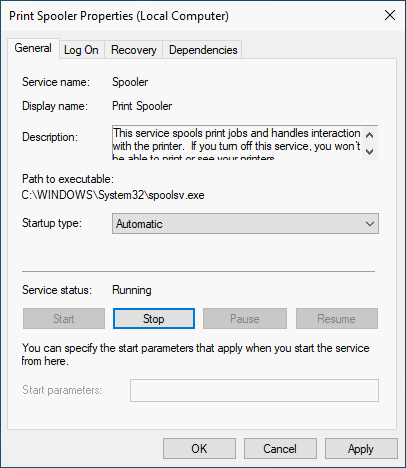Expand the Startup type chevron arrow
This screenshot has height=468, width=406.
pos(370,224)
